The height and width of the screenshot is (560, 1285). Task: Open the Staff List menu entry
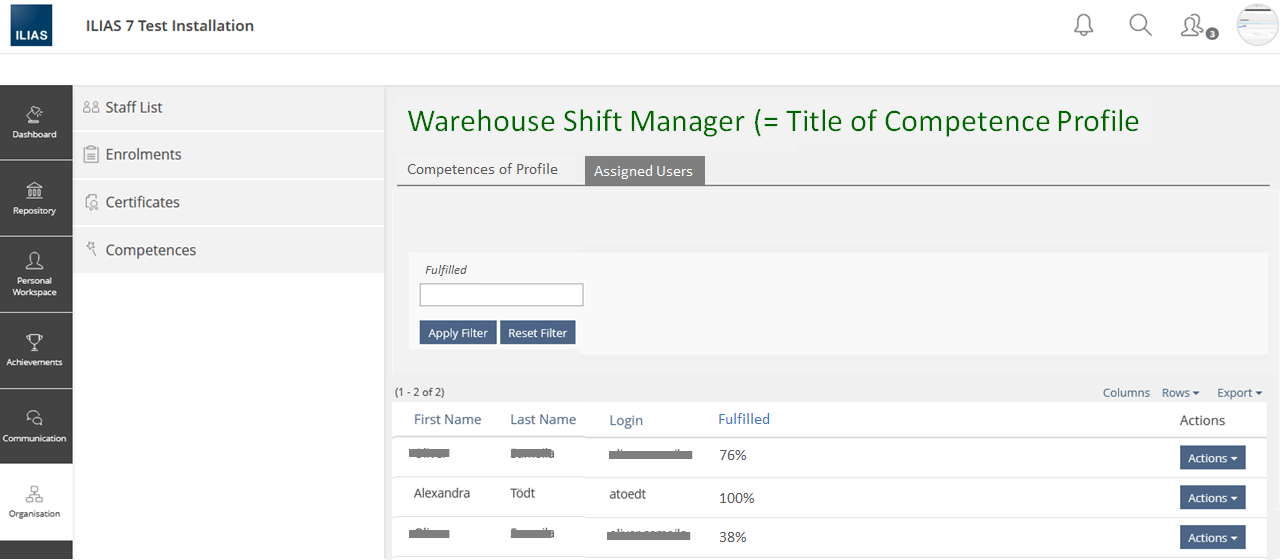(134, 107)
